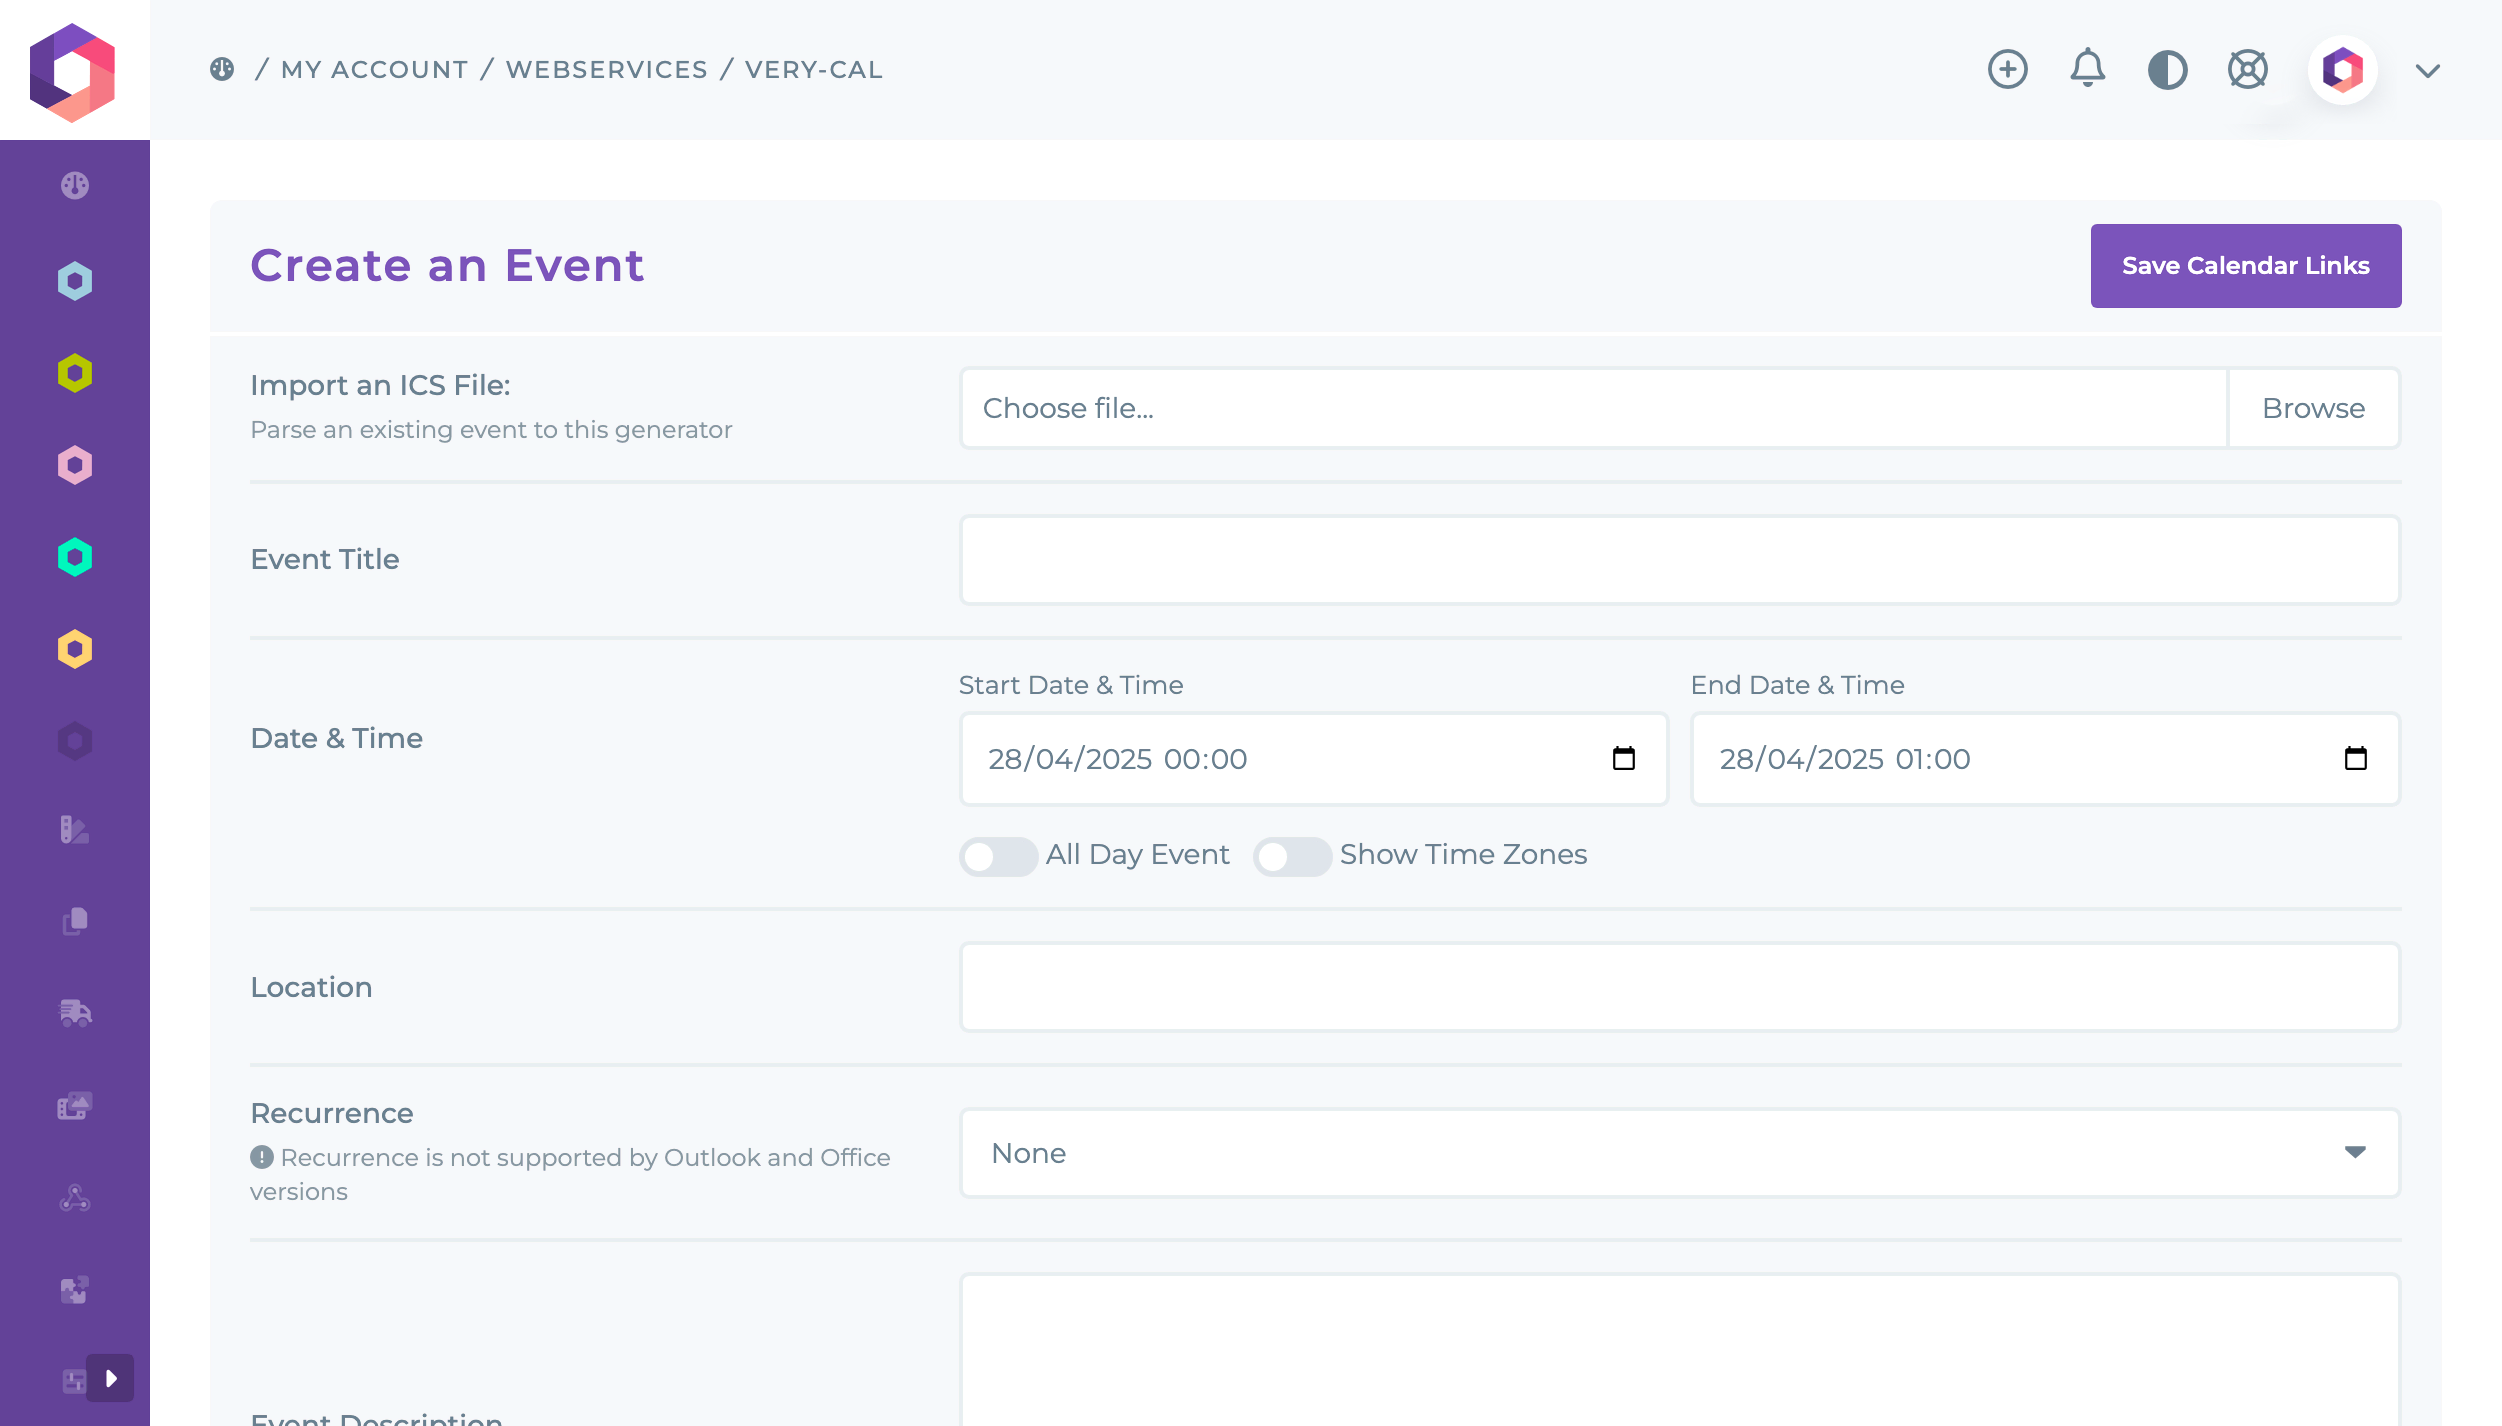Click the user avatar in the header
The height and width of the screenshot is (1426, 2502).
click(2342, 70)
